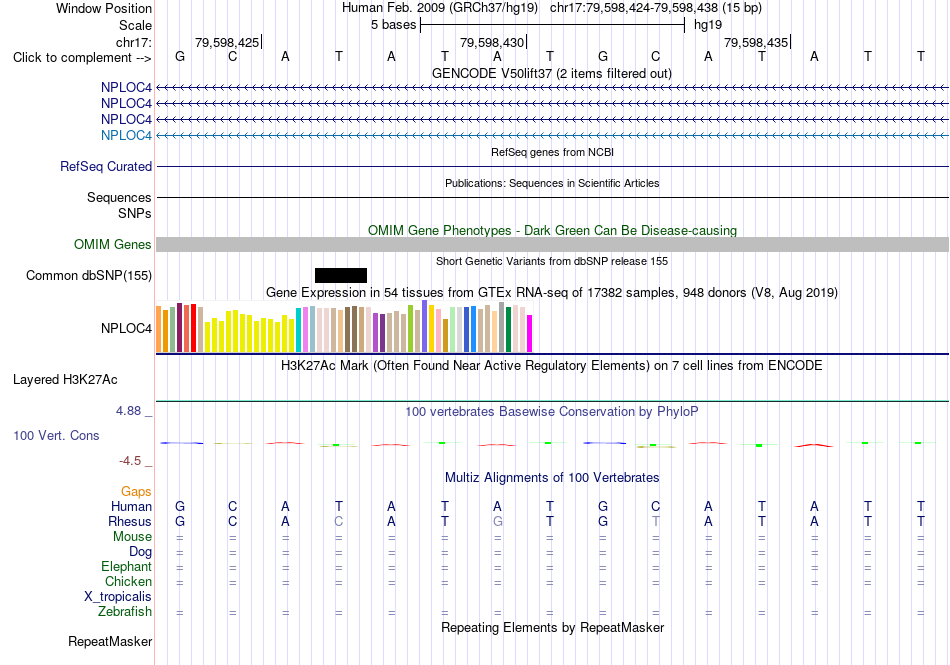Viewport: 950px width, 665px height.
Task: Click the Human alignment row label
Action: point(131,506)
